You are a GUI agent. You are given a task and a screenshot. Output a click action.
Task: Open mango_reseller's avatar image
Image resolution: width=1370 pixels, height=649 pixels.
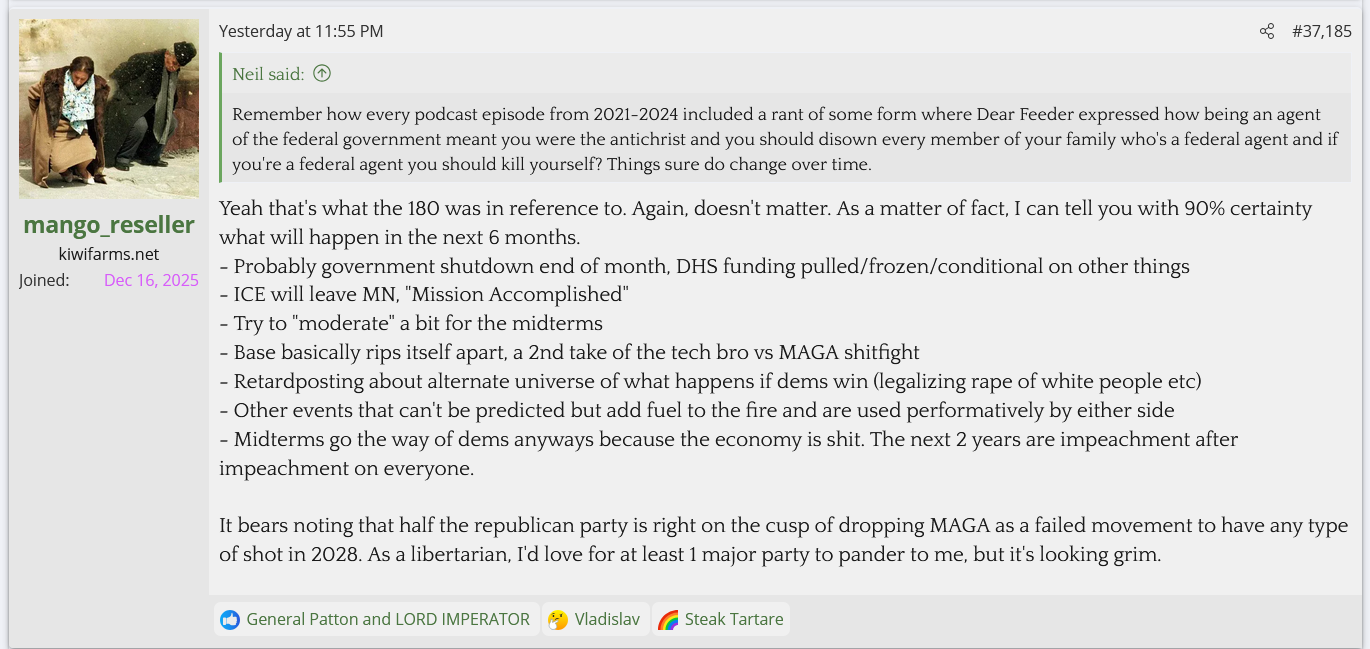pos(109,108)
